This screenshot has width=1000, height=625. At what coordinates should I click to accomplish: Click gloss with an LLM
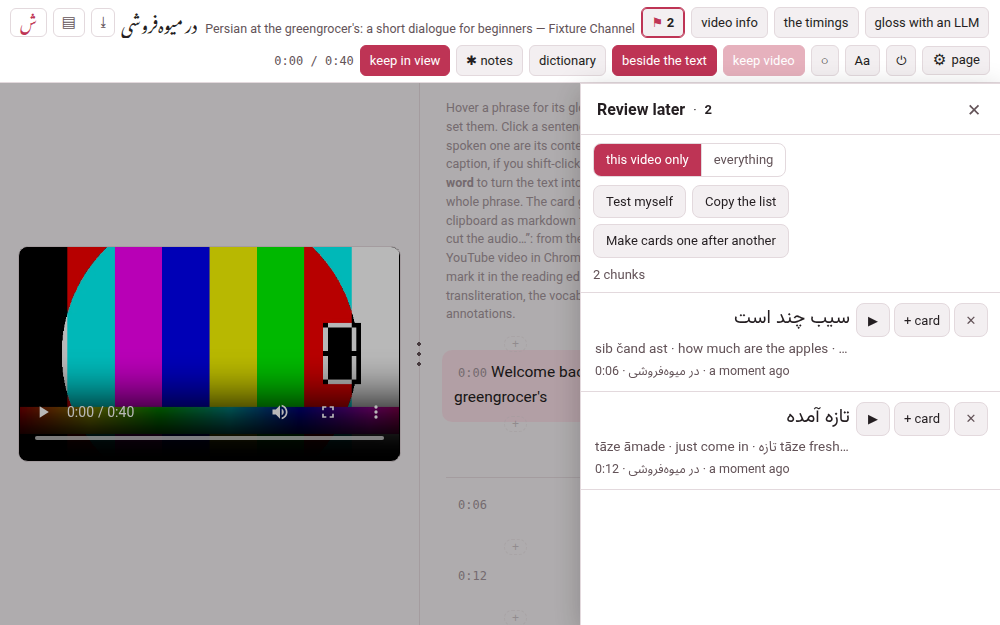tap(926, 23)
